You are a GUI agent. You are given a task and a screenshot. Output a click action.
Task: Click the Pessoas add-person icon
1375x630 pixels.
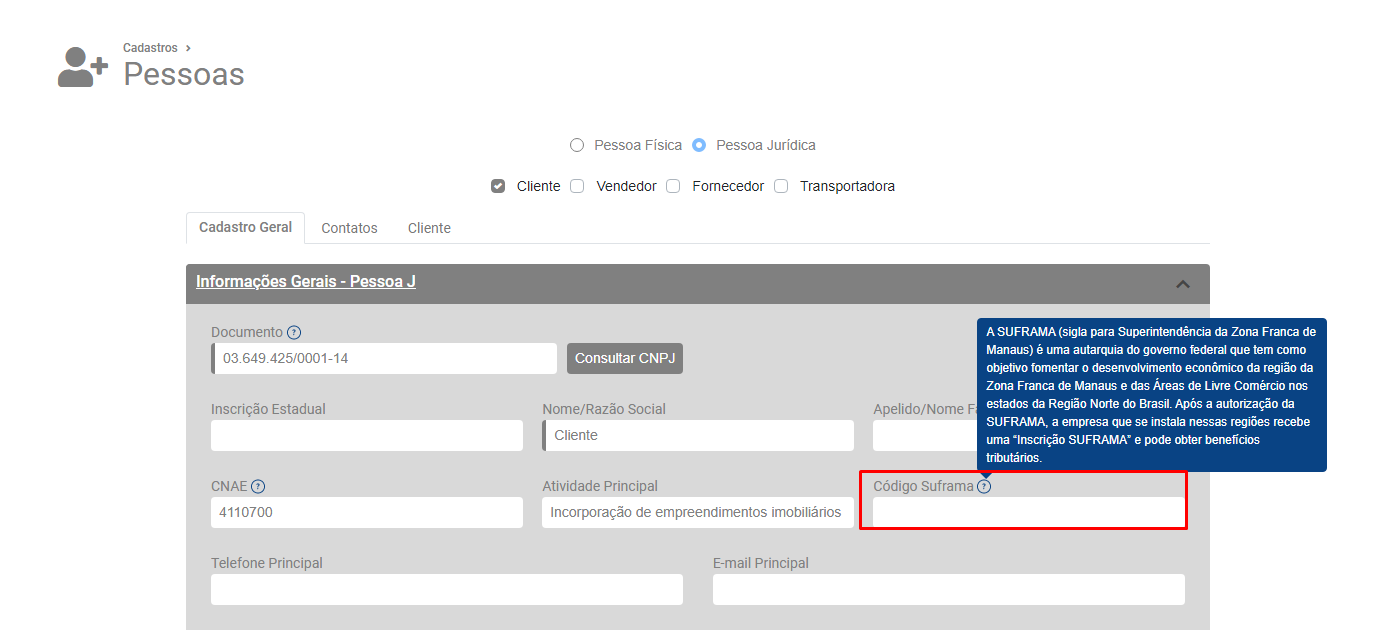coord(82,67)
